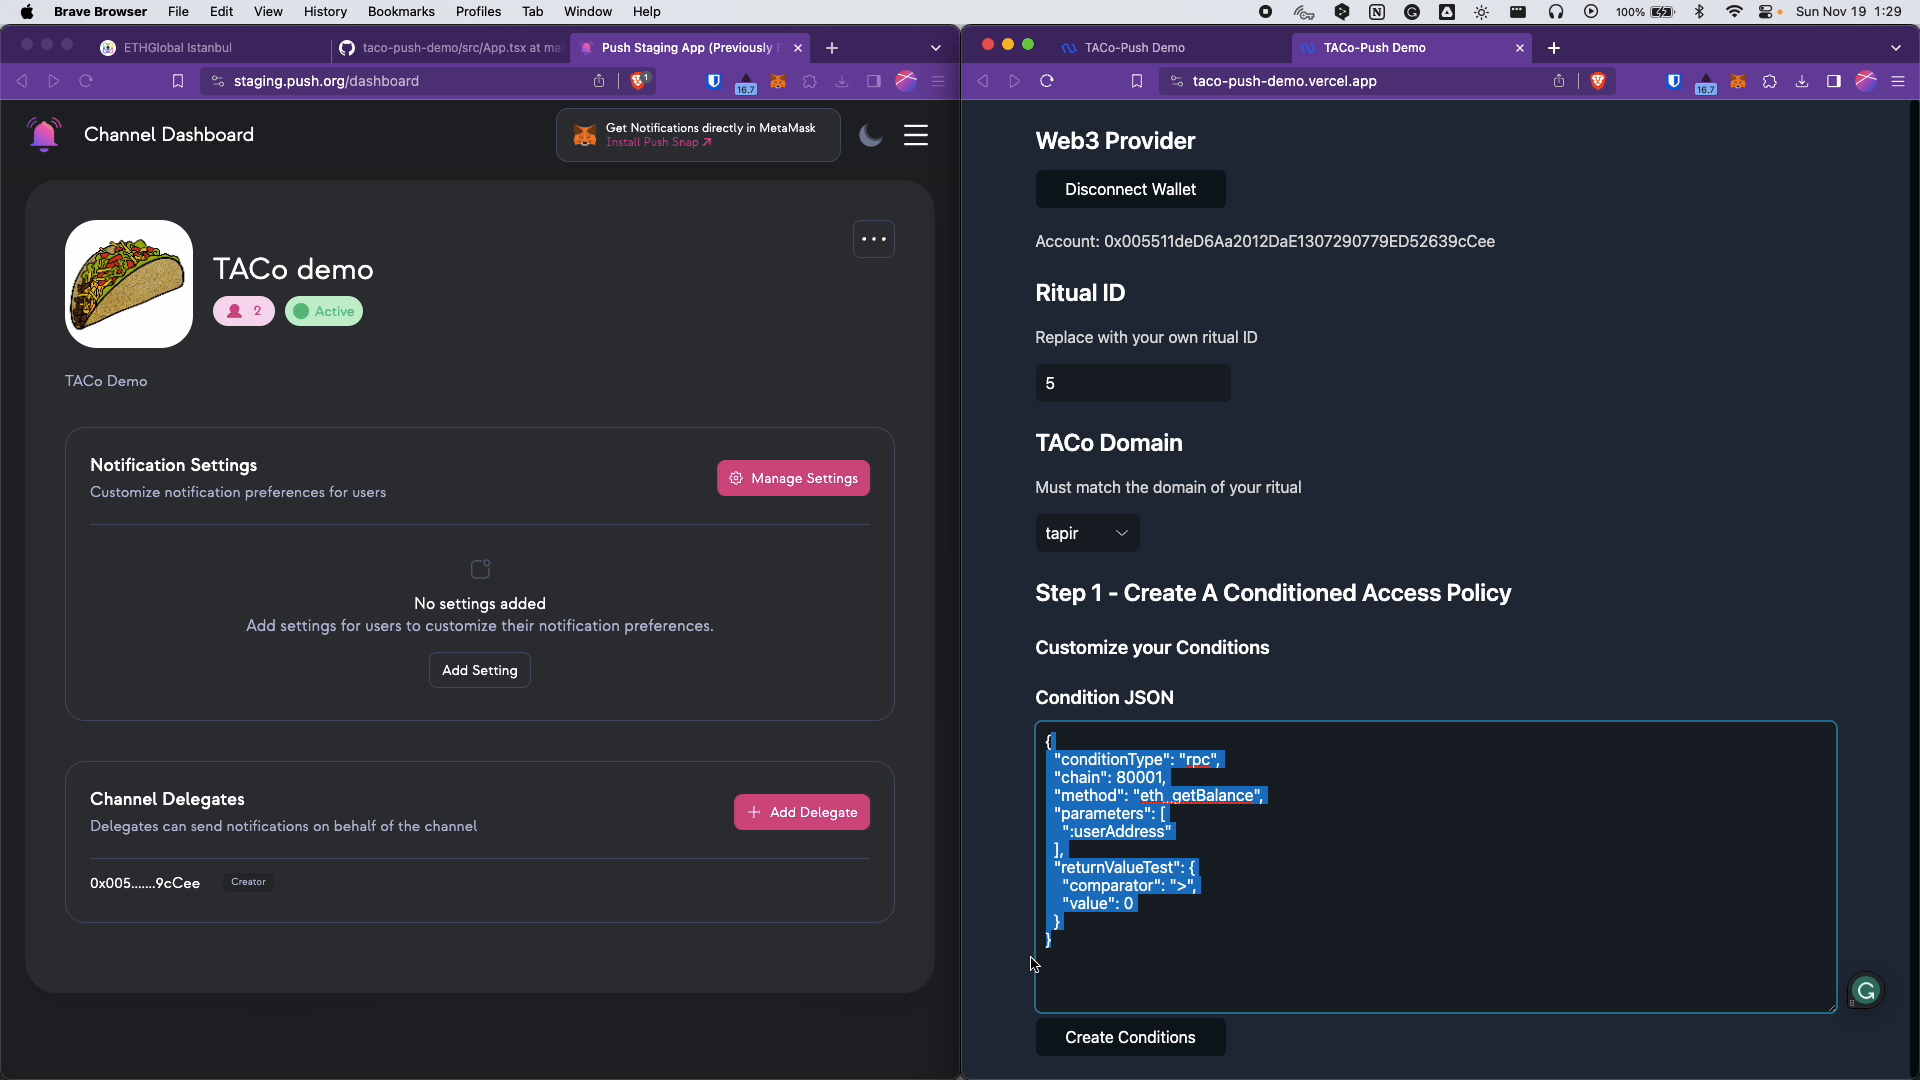1920x1080 pixels.
Task: Open hamburger menu on Push dashboard
Action: [x=916, y=135]
